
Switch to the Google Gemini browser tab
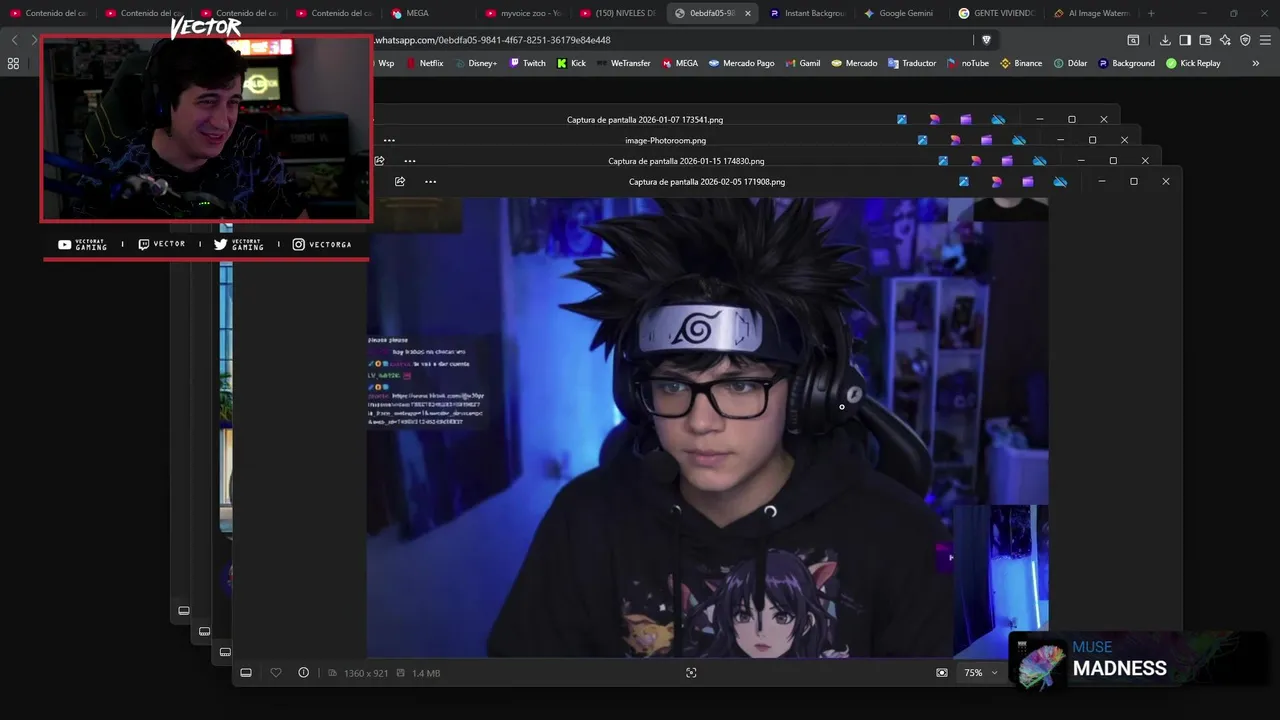point(902,13)
